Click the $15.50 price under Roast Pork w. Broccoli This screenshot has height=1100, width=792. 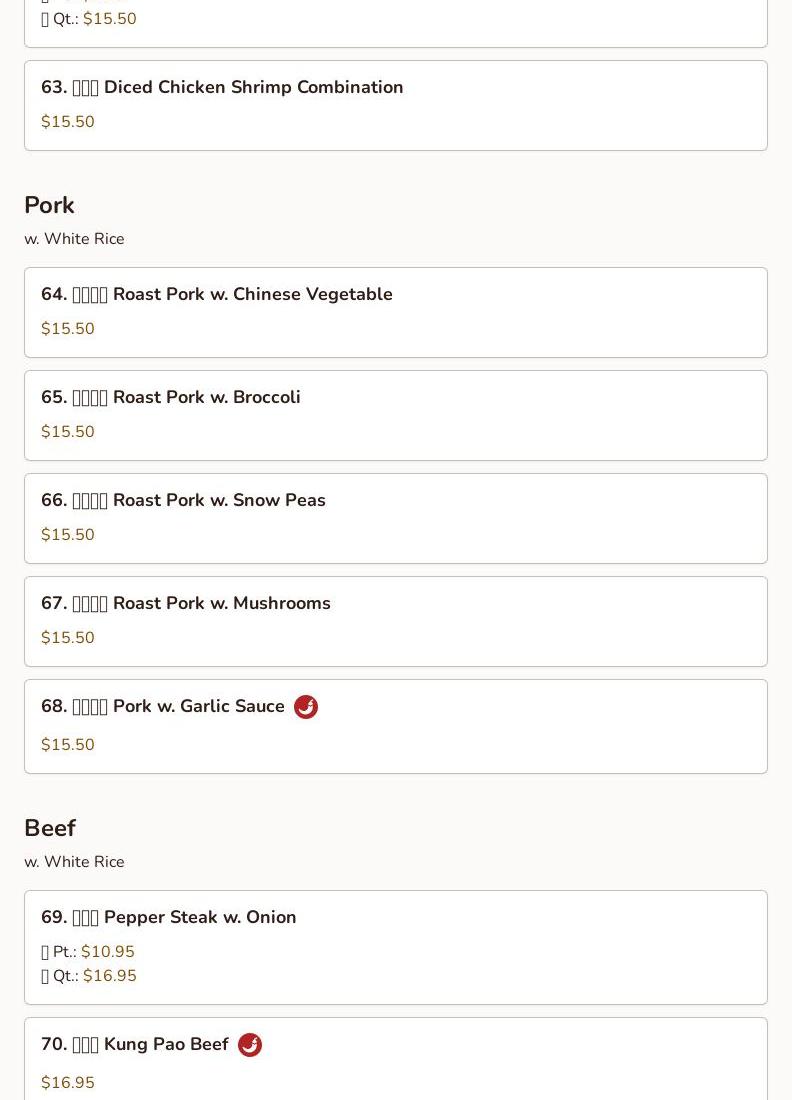point(68,431)
